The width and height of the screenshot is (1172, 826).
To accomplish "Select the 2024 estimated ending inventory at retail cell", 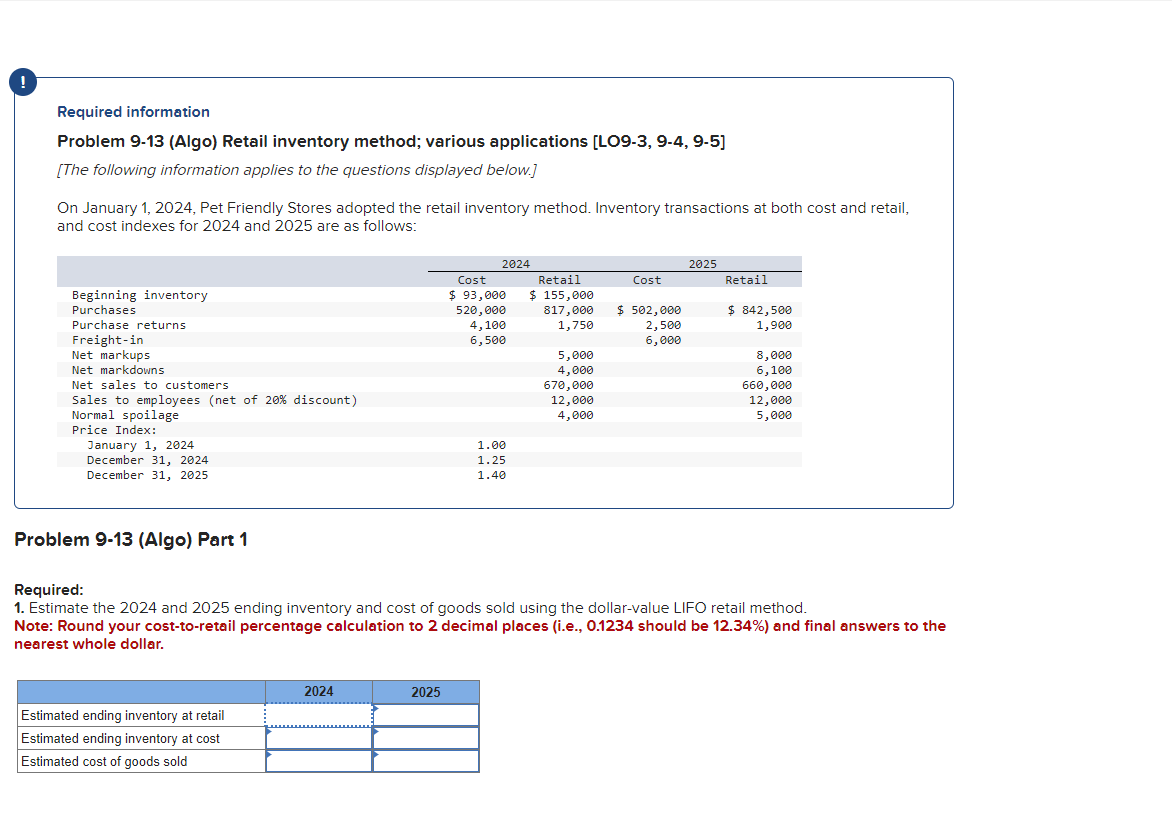I will [x=318, y=714].
